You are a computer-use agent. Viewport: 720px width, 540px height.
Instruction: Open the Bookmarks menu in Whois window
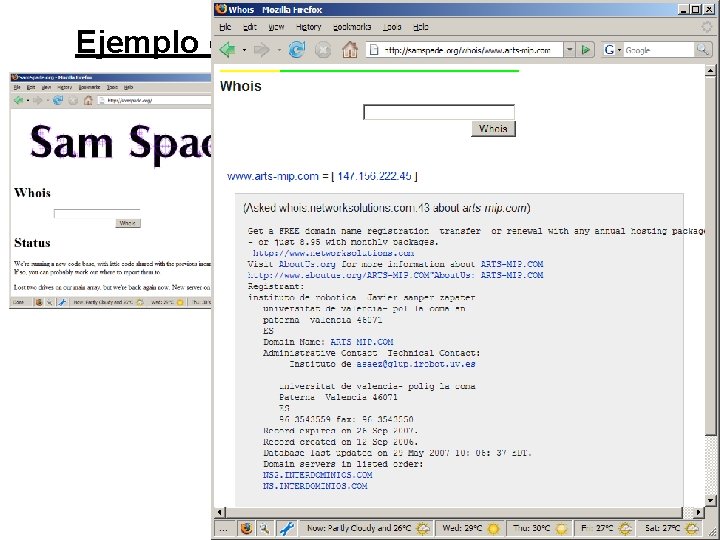352,27
